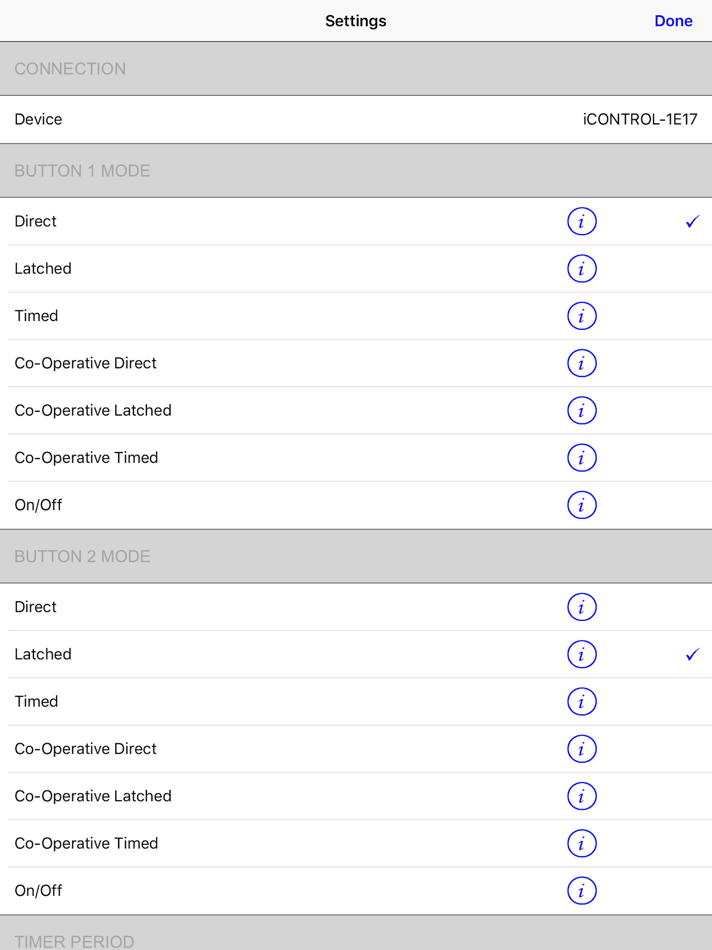The image size is (712, 950).
Task: View info about Latched mode under Button 1
Action: tap(582, 268)
